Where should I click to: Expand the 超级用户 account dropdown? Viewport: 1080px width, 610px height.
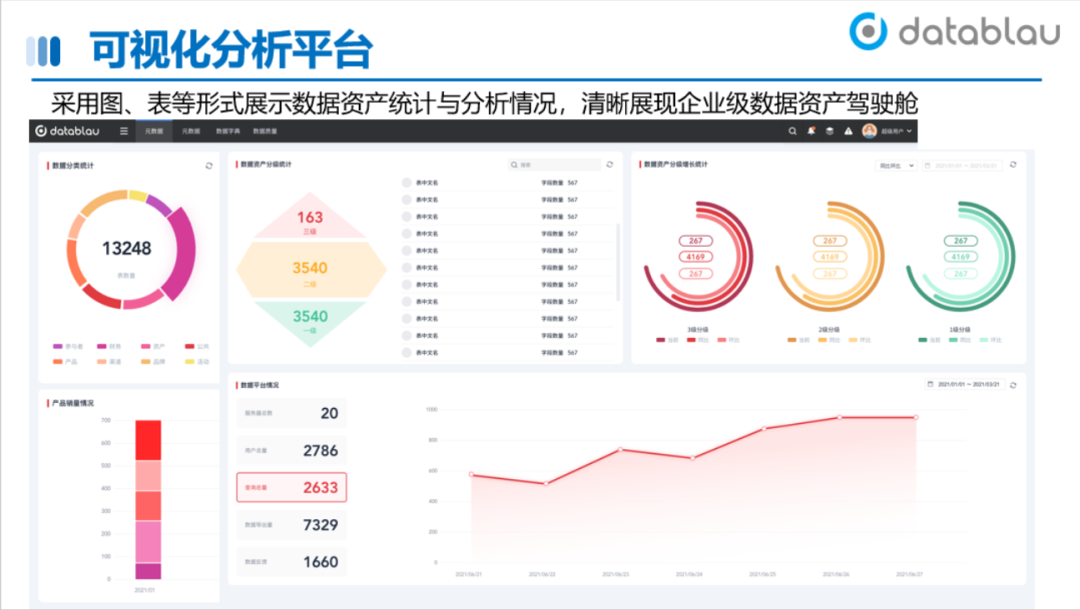pos(897,131)
